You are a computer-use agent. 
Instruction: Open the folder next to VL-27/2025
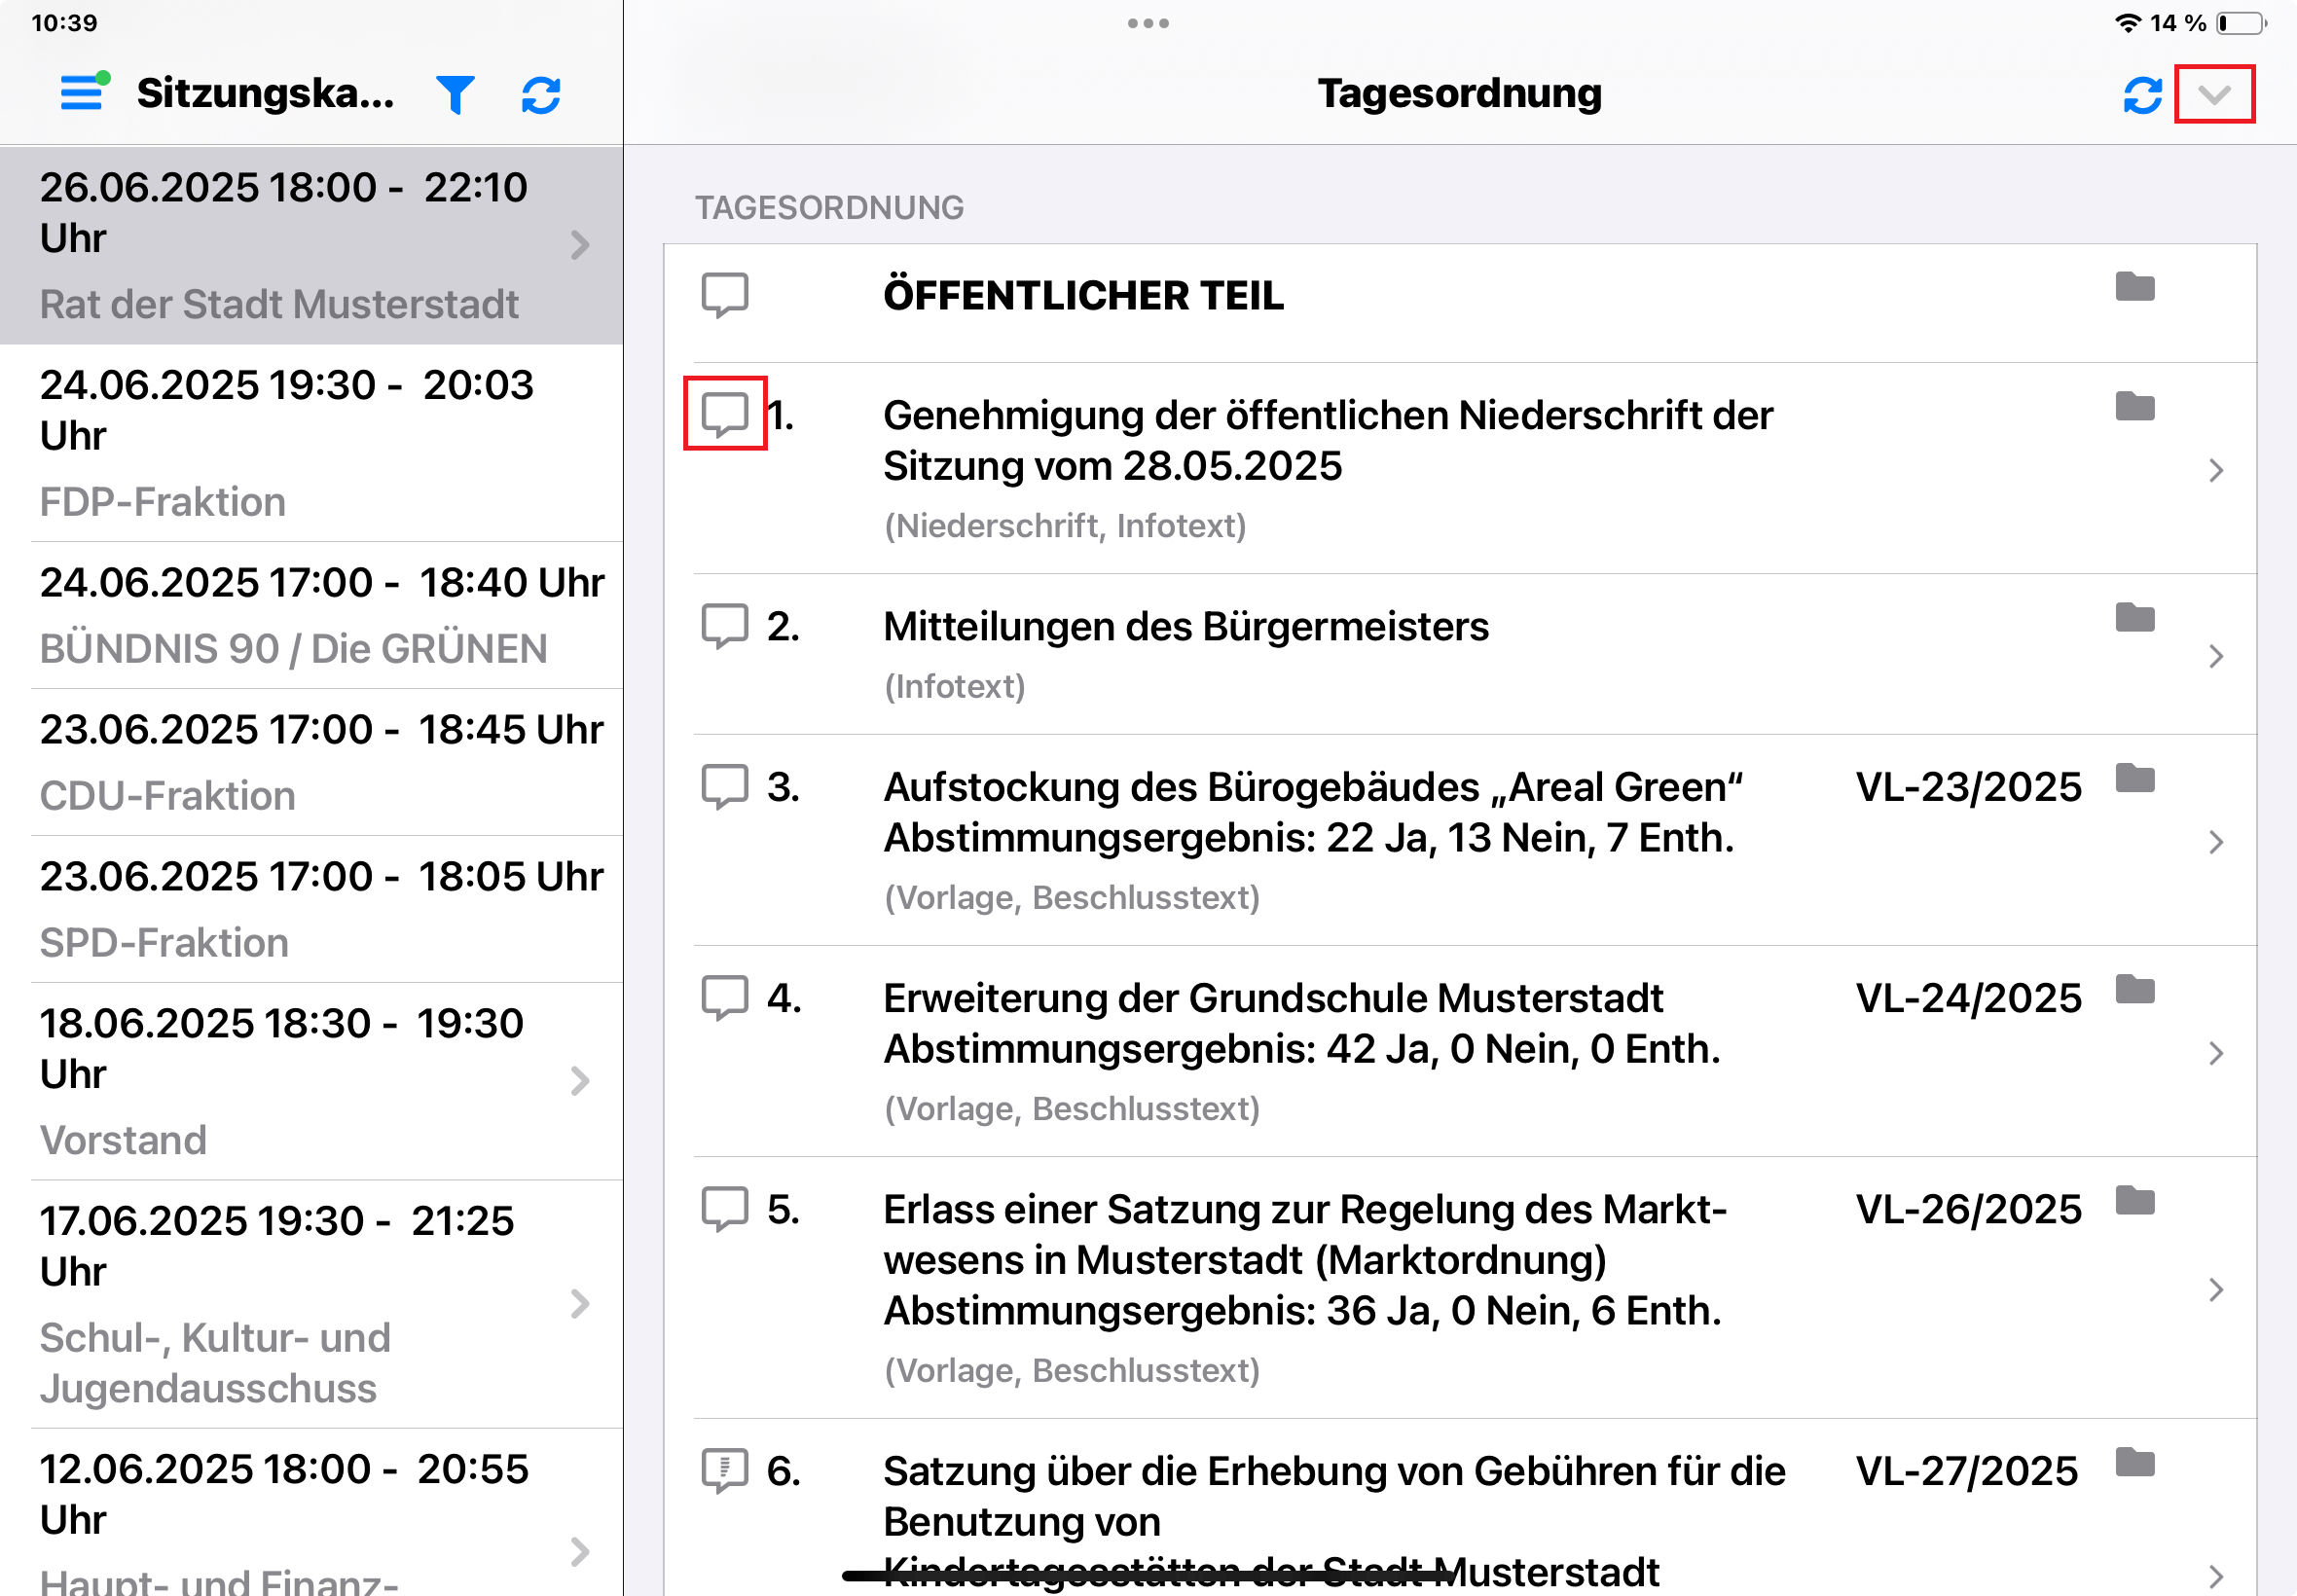point(2135,1468)
